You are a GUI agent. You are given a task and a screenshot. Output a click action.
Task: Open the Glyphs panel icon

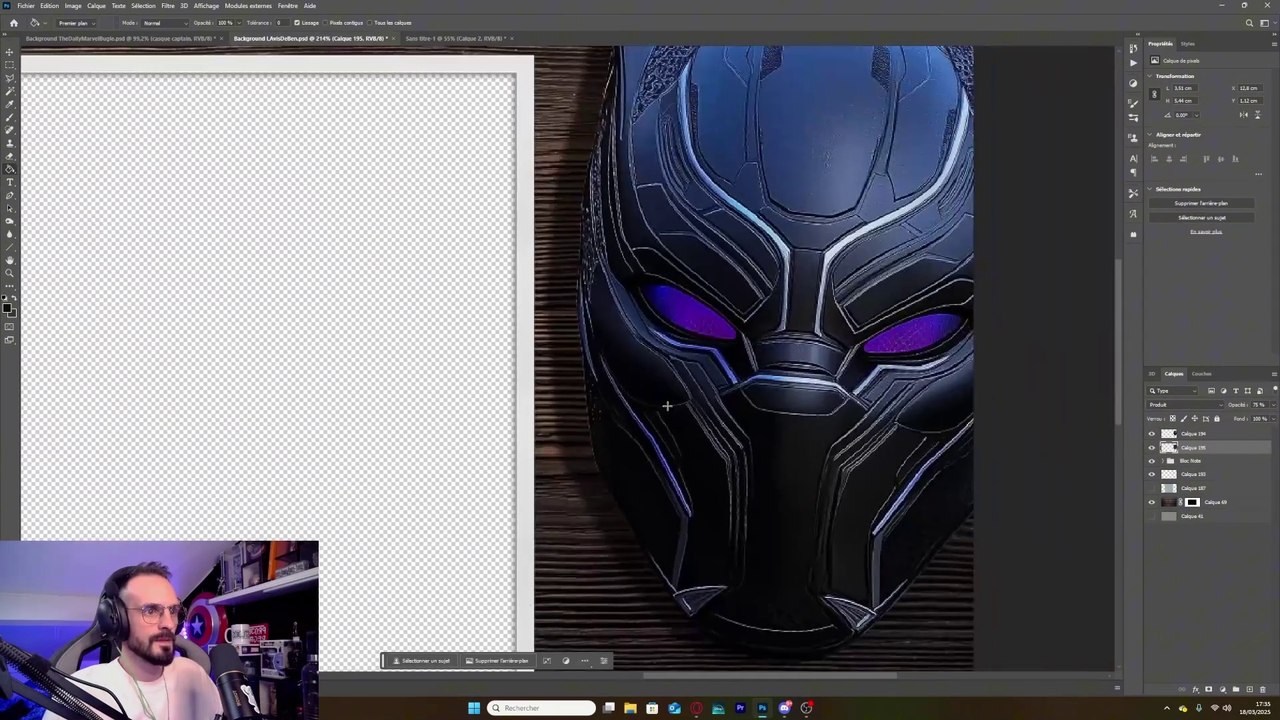[x=1133, y=214]
